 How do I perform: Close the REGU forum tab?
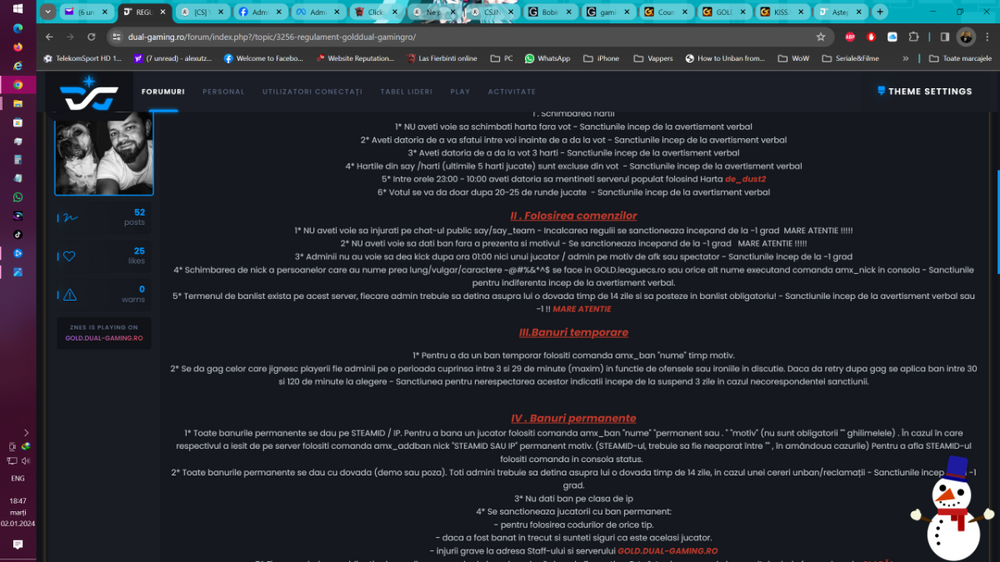tap(163, 11)
